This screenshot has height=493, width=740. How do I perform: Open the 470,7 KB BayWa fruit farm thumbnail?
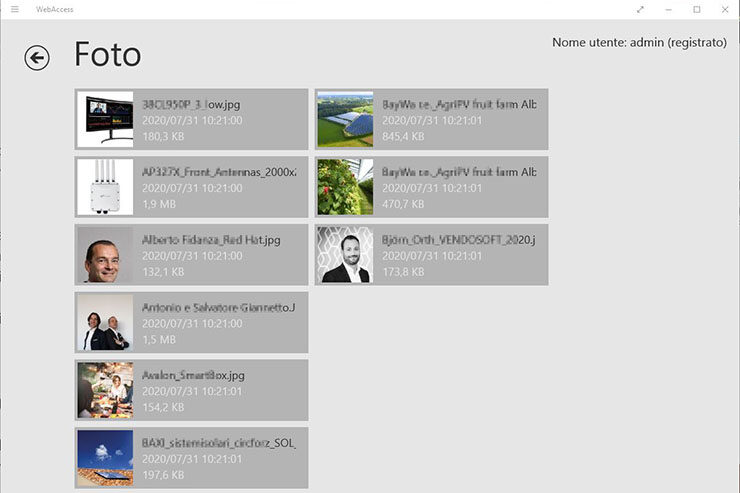click(345, 187)
